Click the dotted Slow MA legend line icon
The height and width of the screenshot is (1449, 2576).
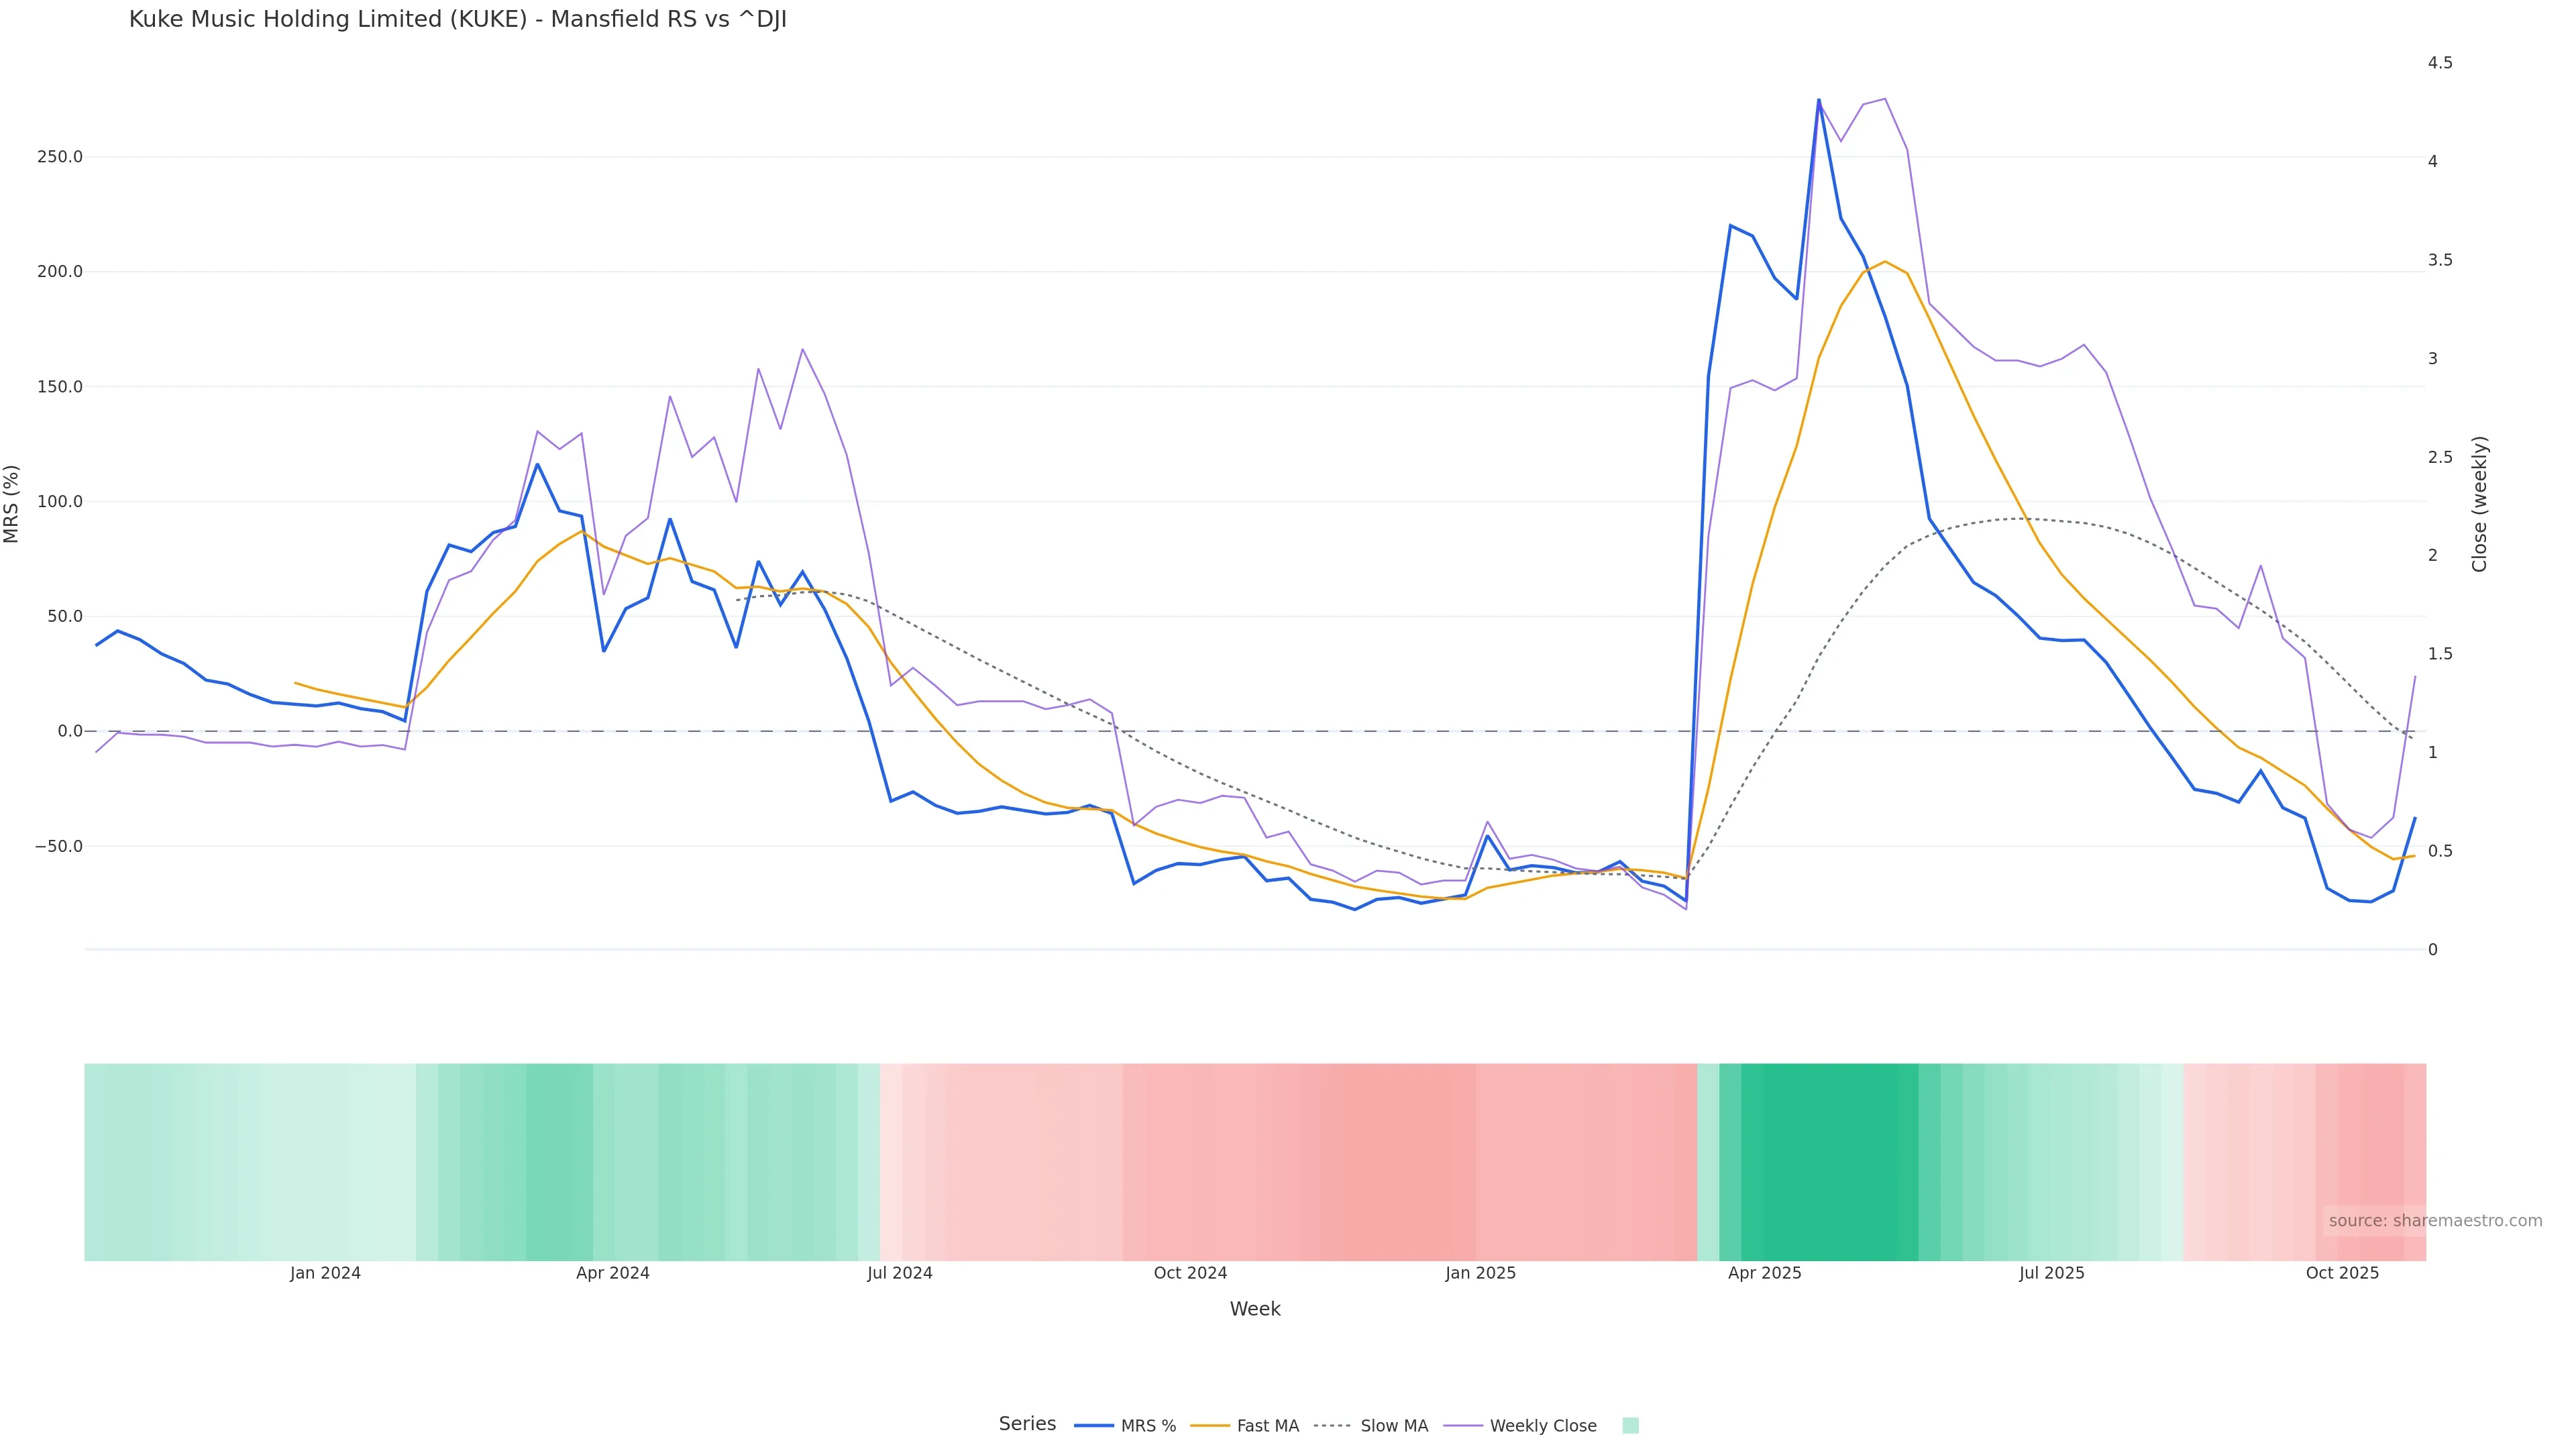click(x=1332, y=1426)
